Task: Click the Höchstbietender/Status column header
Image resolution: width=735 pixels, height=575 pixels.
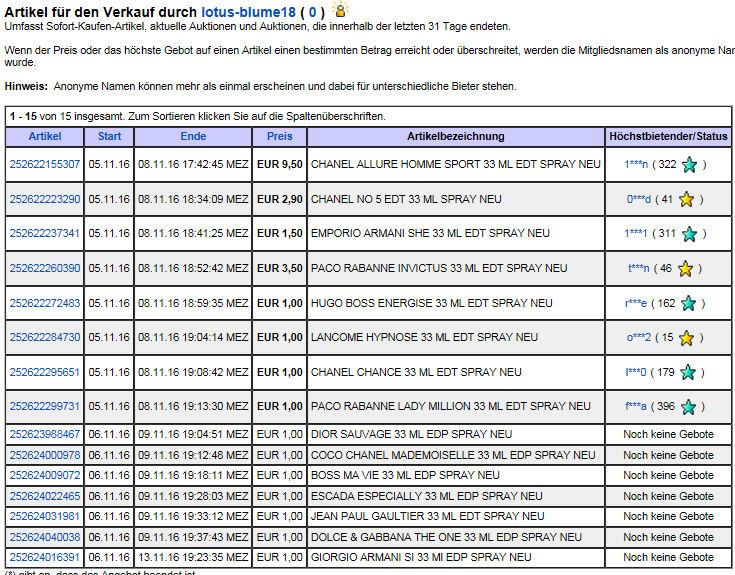Action: click(668, 136)
